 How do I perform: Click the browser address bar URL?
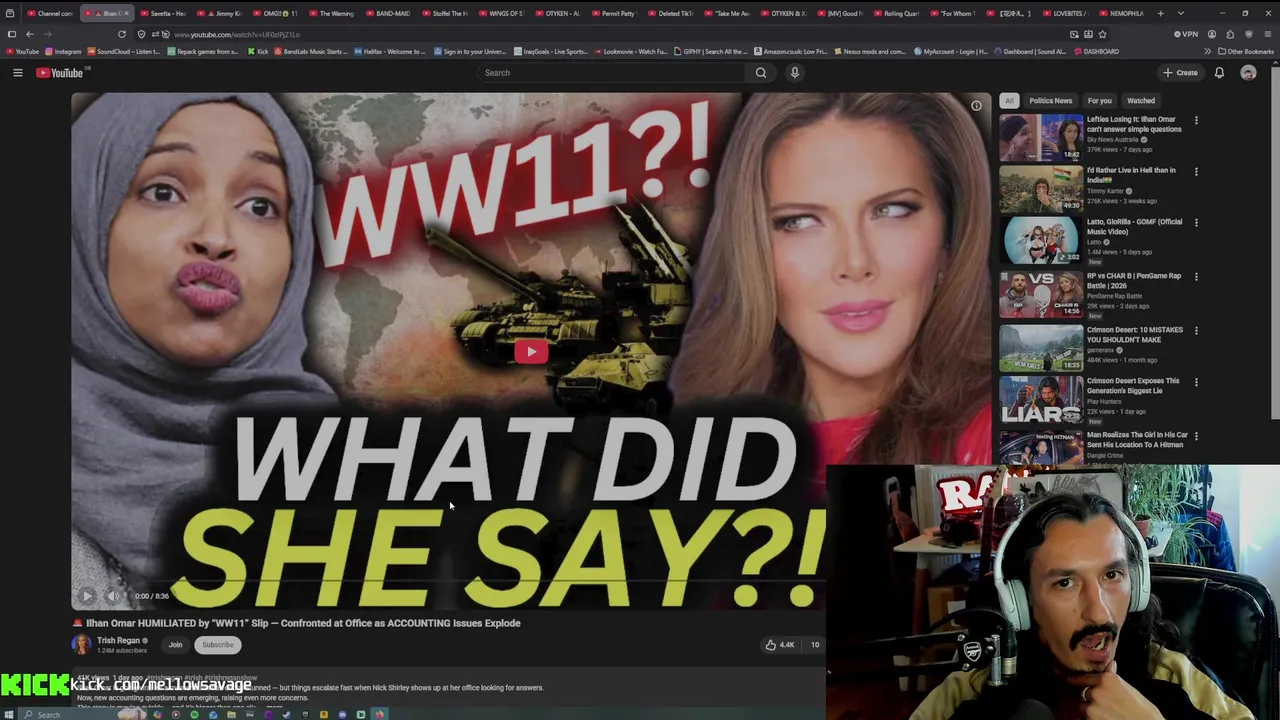tap(236, 35)
